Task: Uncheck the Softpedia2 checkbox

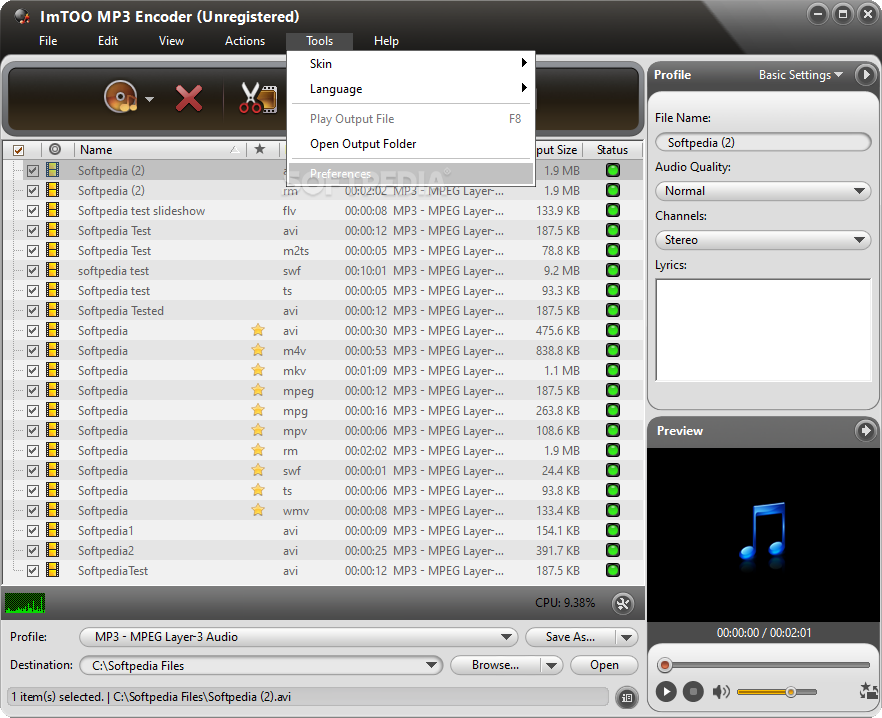Action: coord(33,551)
